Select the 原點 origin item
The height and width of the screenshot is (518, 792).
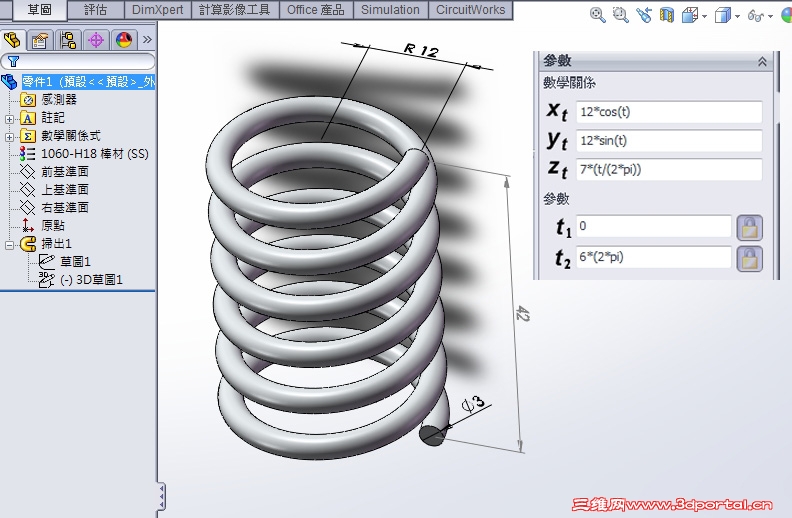(x=53, y=226)
